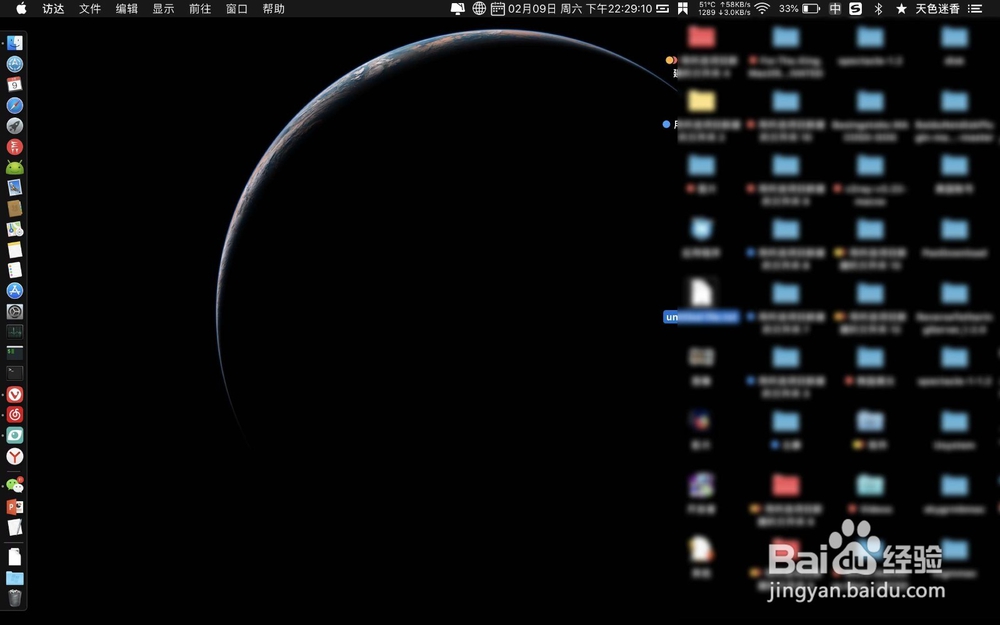
Task: Click the network speed monitor readout
Action: (x=724, y=8)
